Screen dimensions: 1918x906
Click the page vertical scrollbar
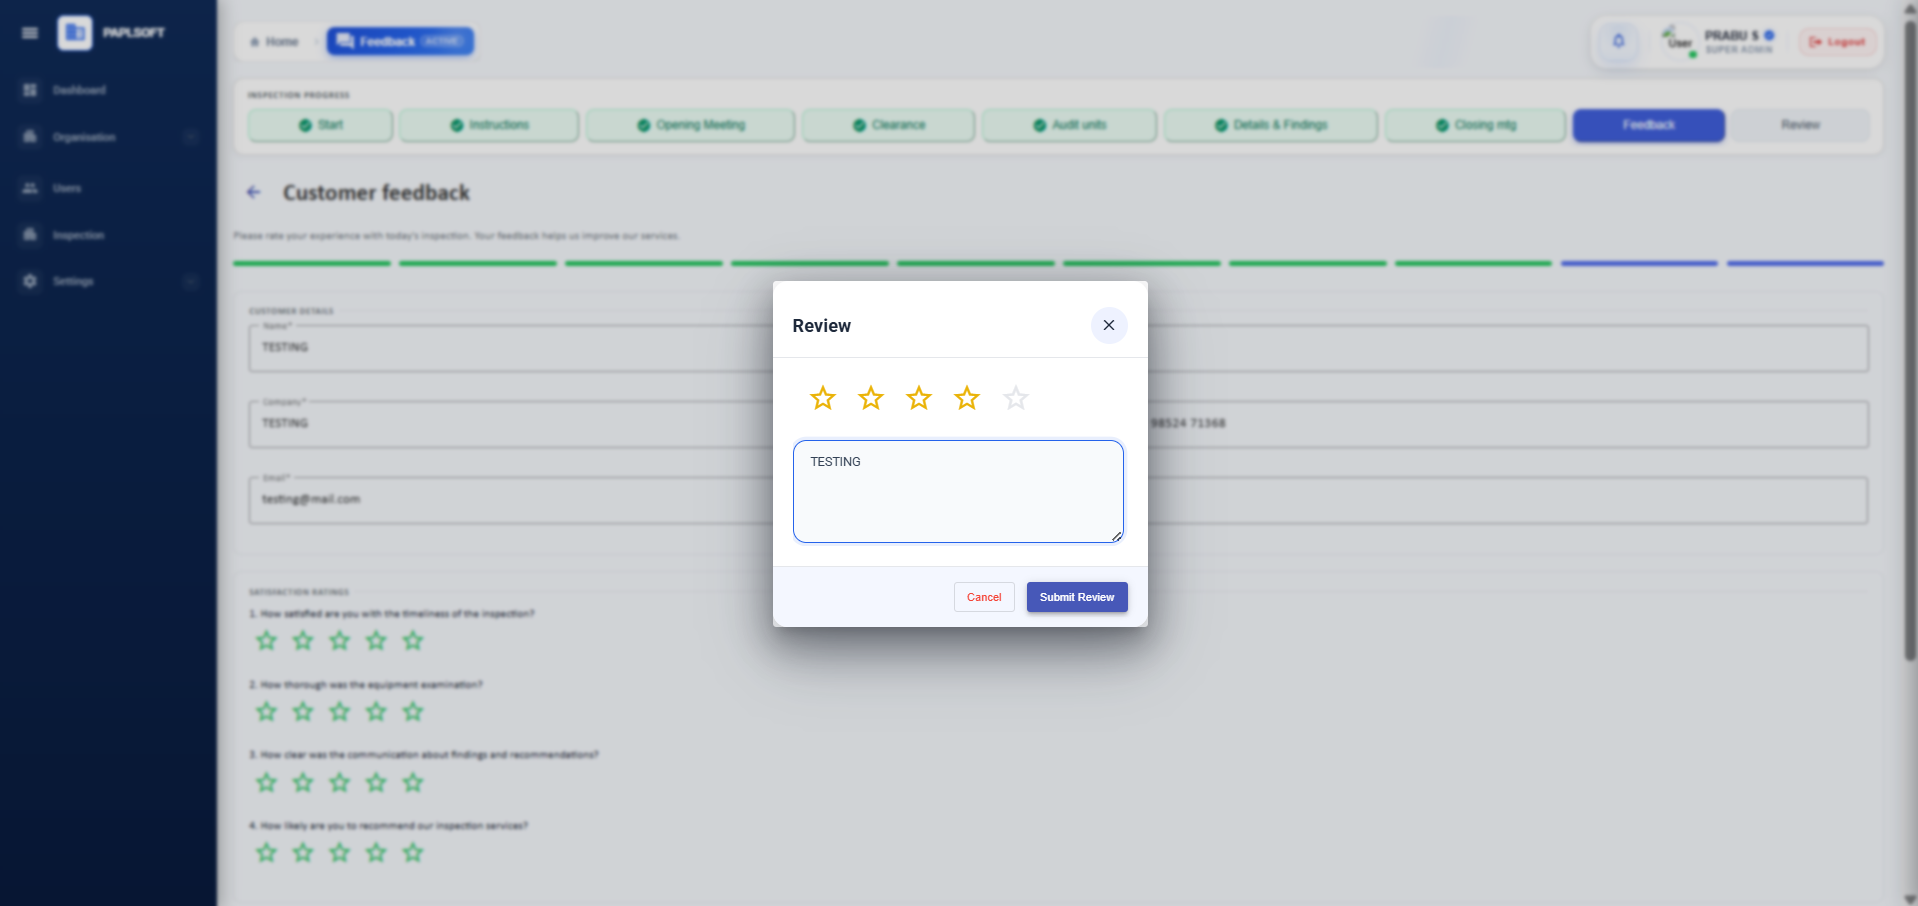point(1910,340)
